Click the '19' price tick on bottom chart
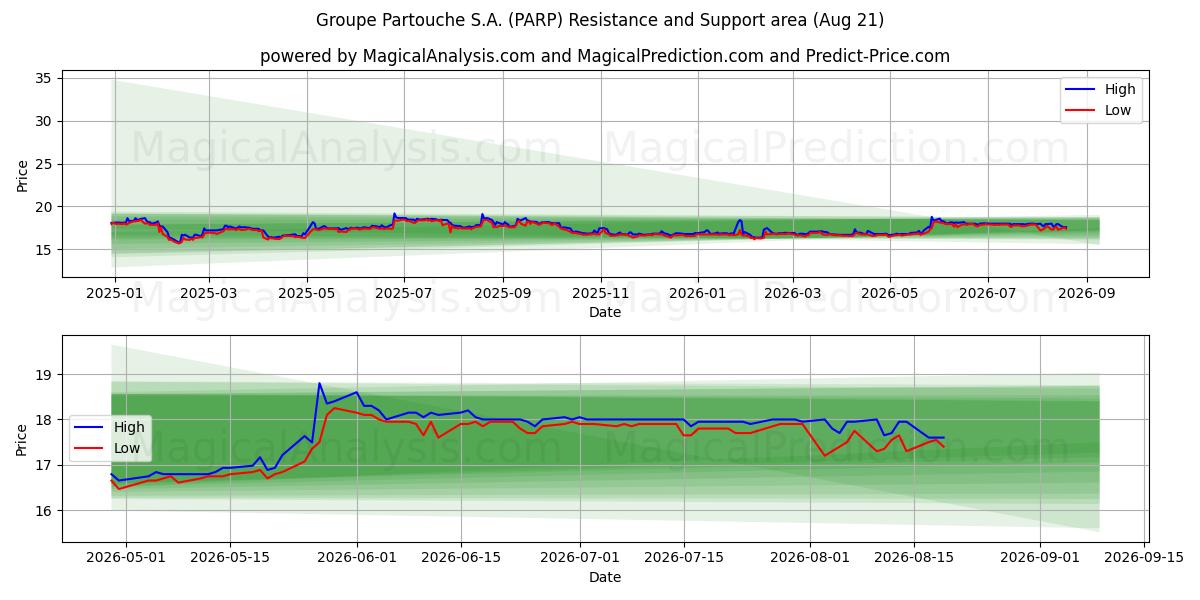Viewport: 1200px width, 600px height. (x=44, y=375)
